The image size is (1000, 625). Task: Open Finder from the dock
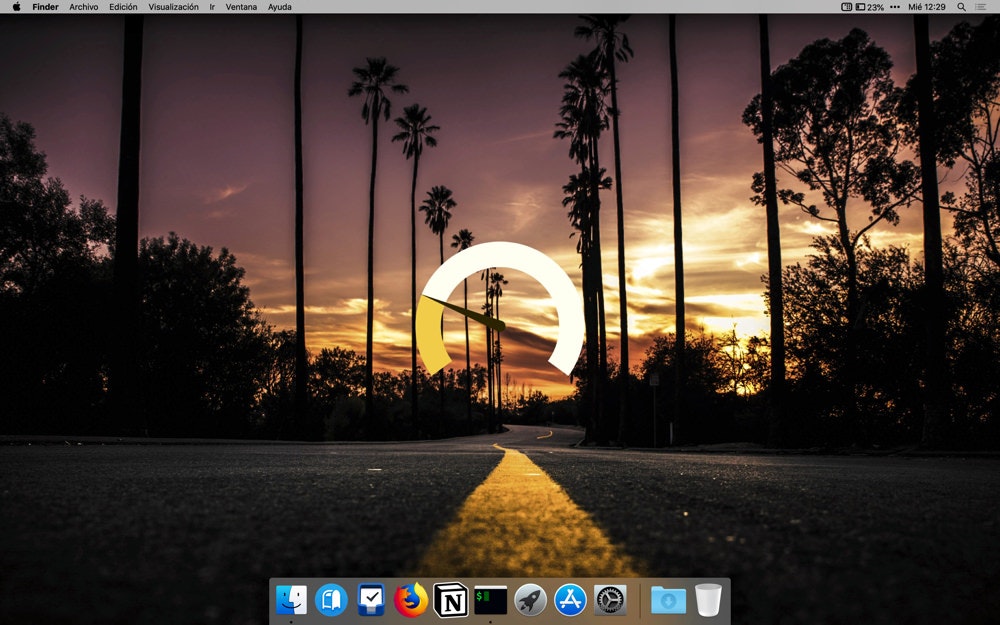click(291, 600)
